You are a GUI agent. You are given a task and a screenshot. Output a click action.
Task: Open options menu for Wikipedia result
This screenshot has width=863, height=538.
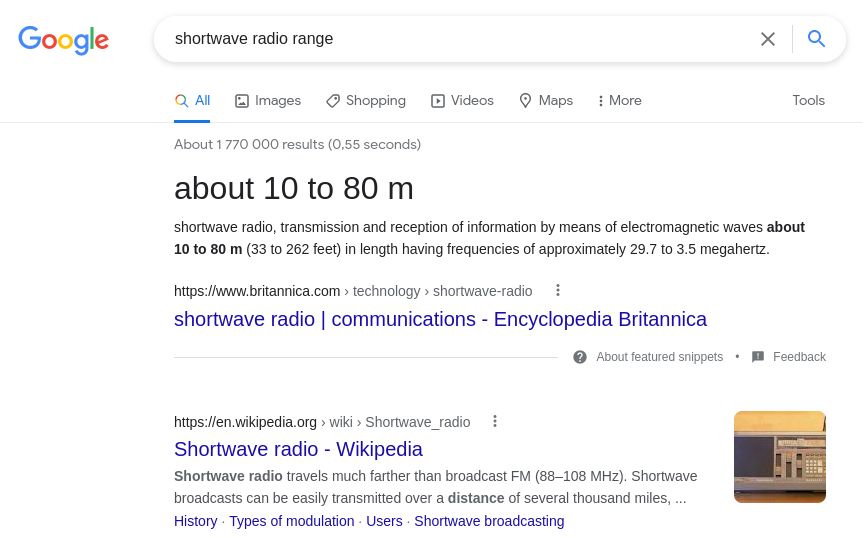point(495,421)
